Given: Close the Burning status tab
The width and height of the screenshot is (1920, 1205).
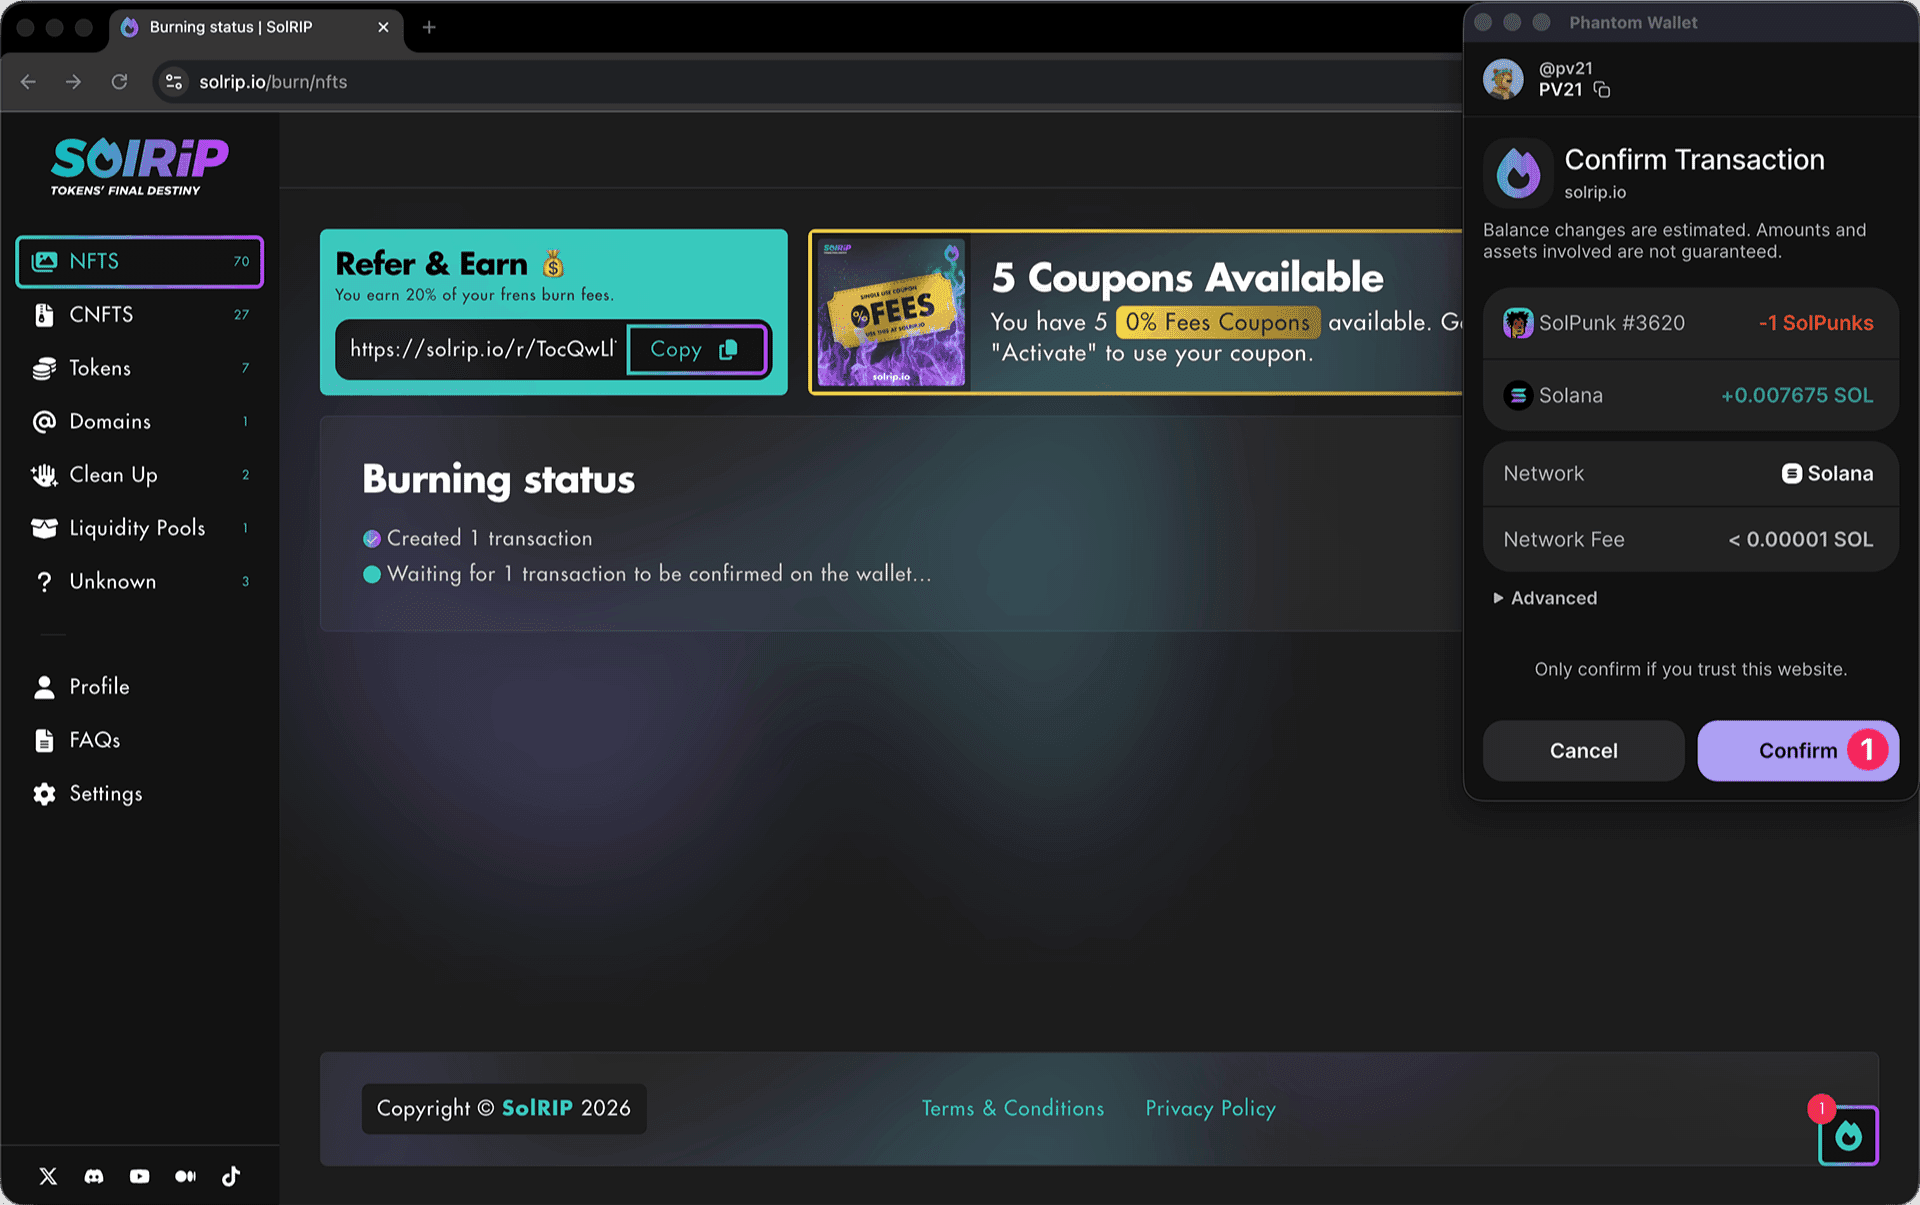Looking at the screenshot, I should click(383, 27).
